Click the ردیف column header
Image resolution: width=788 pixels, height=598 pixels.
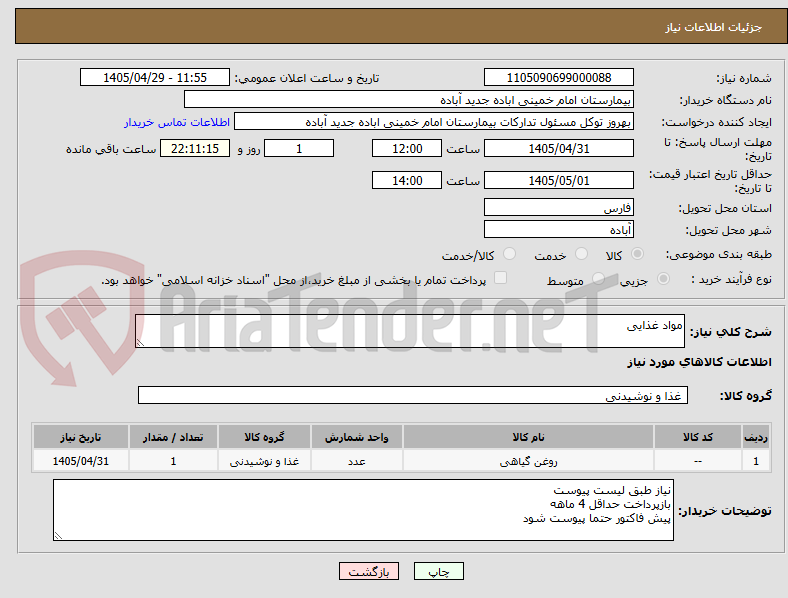(x=755, y=437)
